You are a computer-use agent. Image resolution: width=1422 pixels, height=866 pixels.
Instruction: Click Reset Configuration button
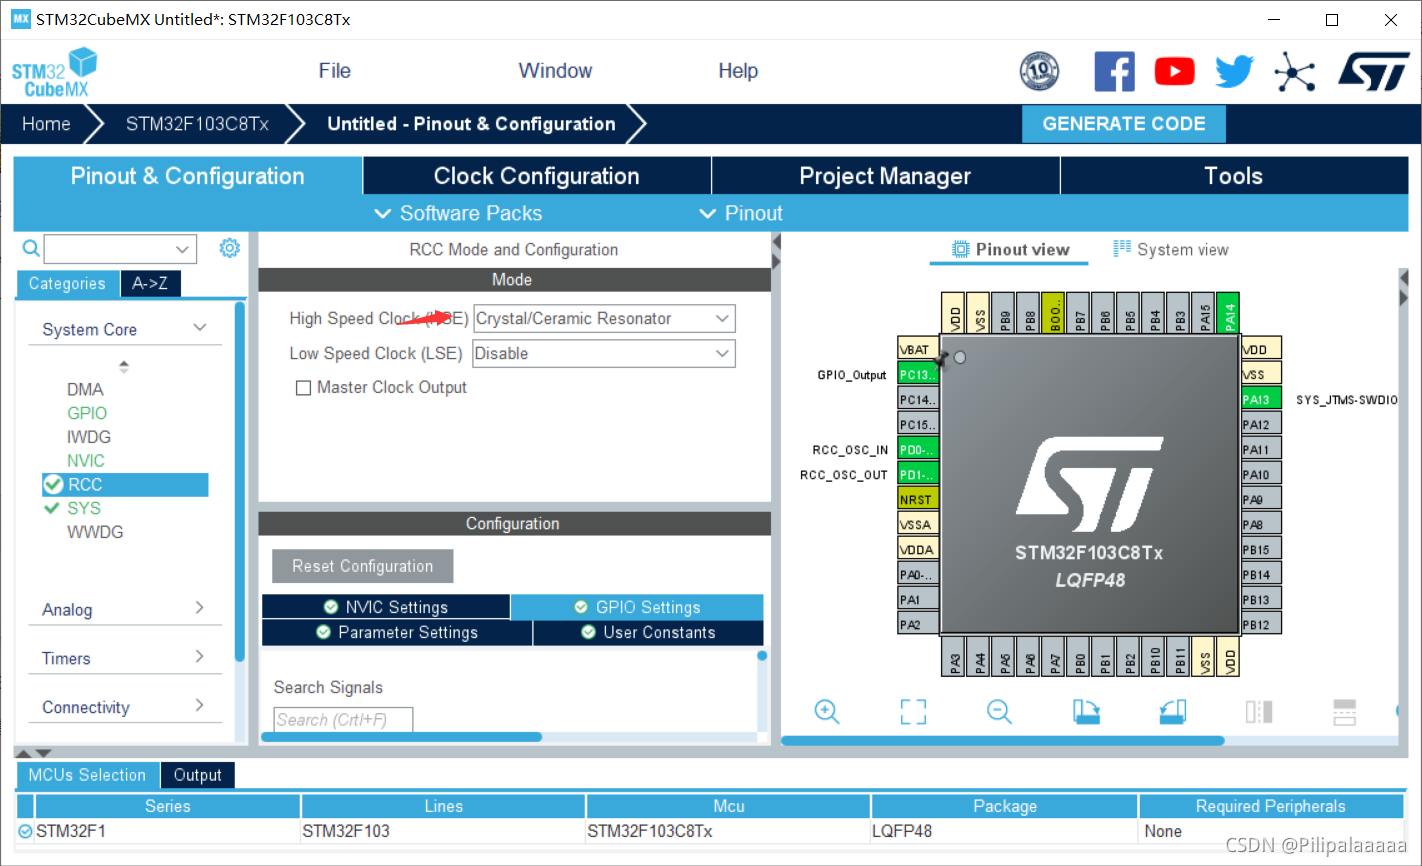363,566
